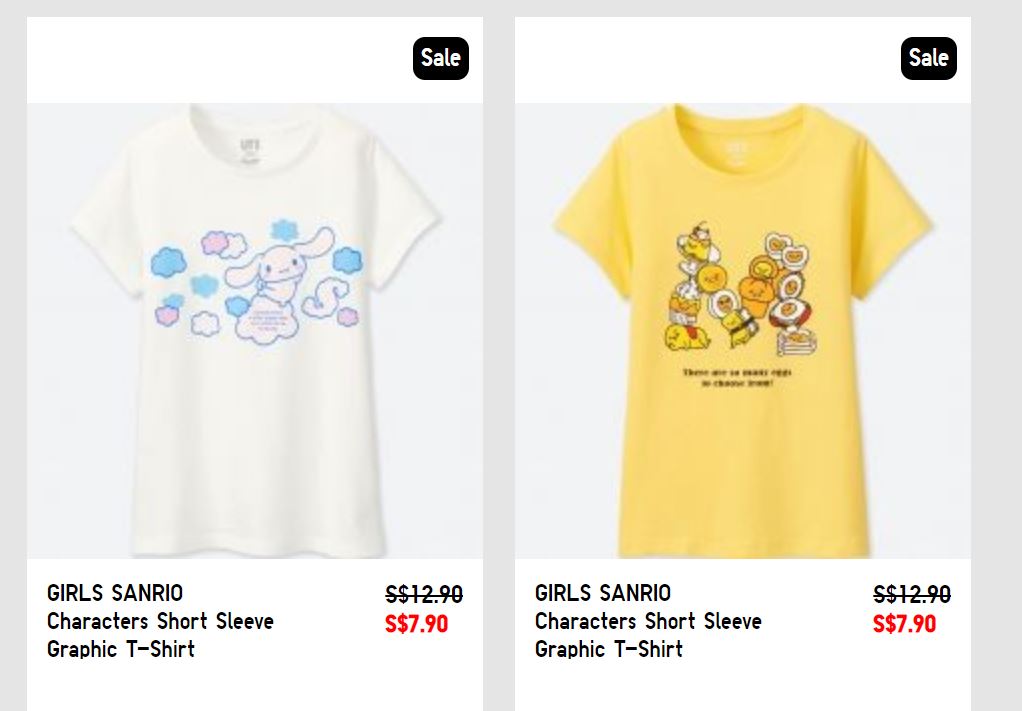Click Sale badge on yellow Gudetama shirt card
Viewport: 1022px width, 711px height.
[928, 58]
